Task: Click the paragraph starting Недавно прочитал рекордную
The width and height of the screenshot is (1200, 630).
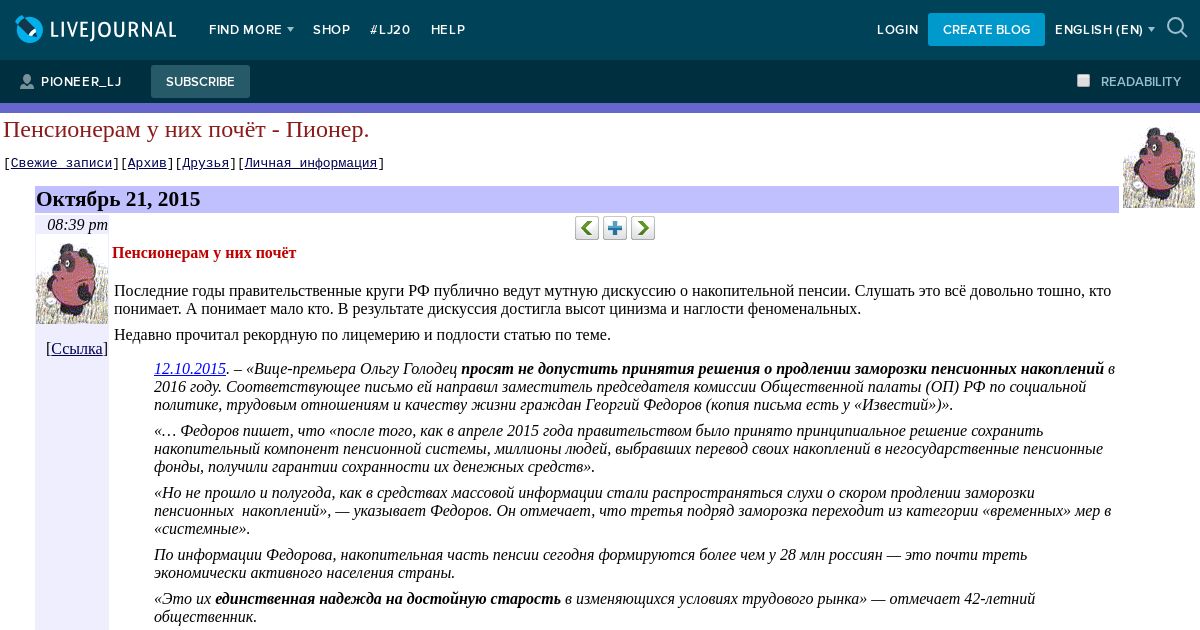Action: (x=362, y=335)
